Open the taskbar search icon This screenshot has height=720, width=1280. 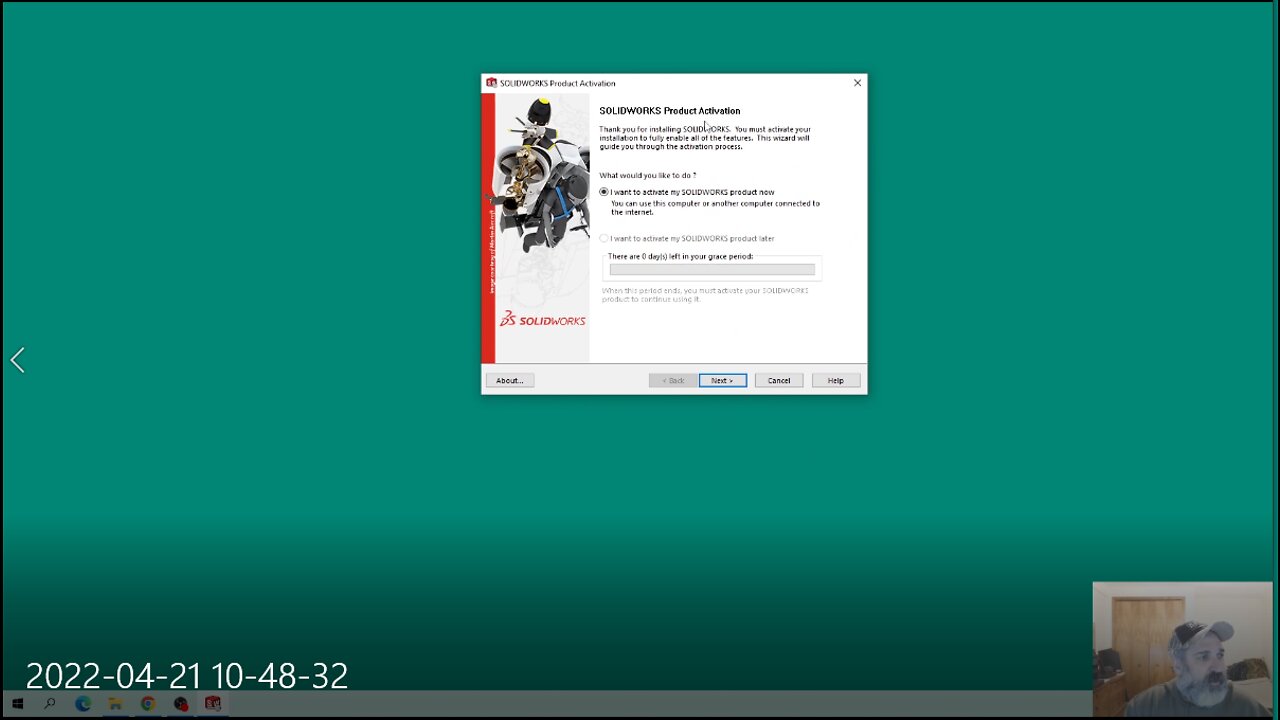tap(49, 704)
